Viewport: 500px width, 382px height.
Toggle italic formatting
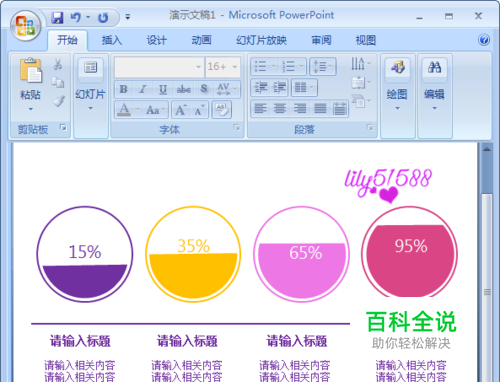(x=143, y=89)
